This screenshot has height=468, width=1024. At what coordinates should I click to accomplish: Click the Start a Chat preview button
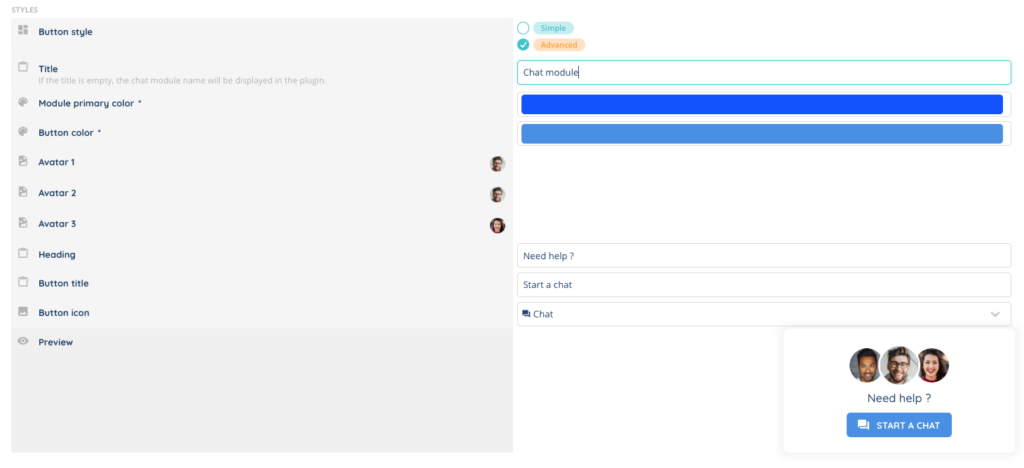tap(899, 425)
